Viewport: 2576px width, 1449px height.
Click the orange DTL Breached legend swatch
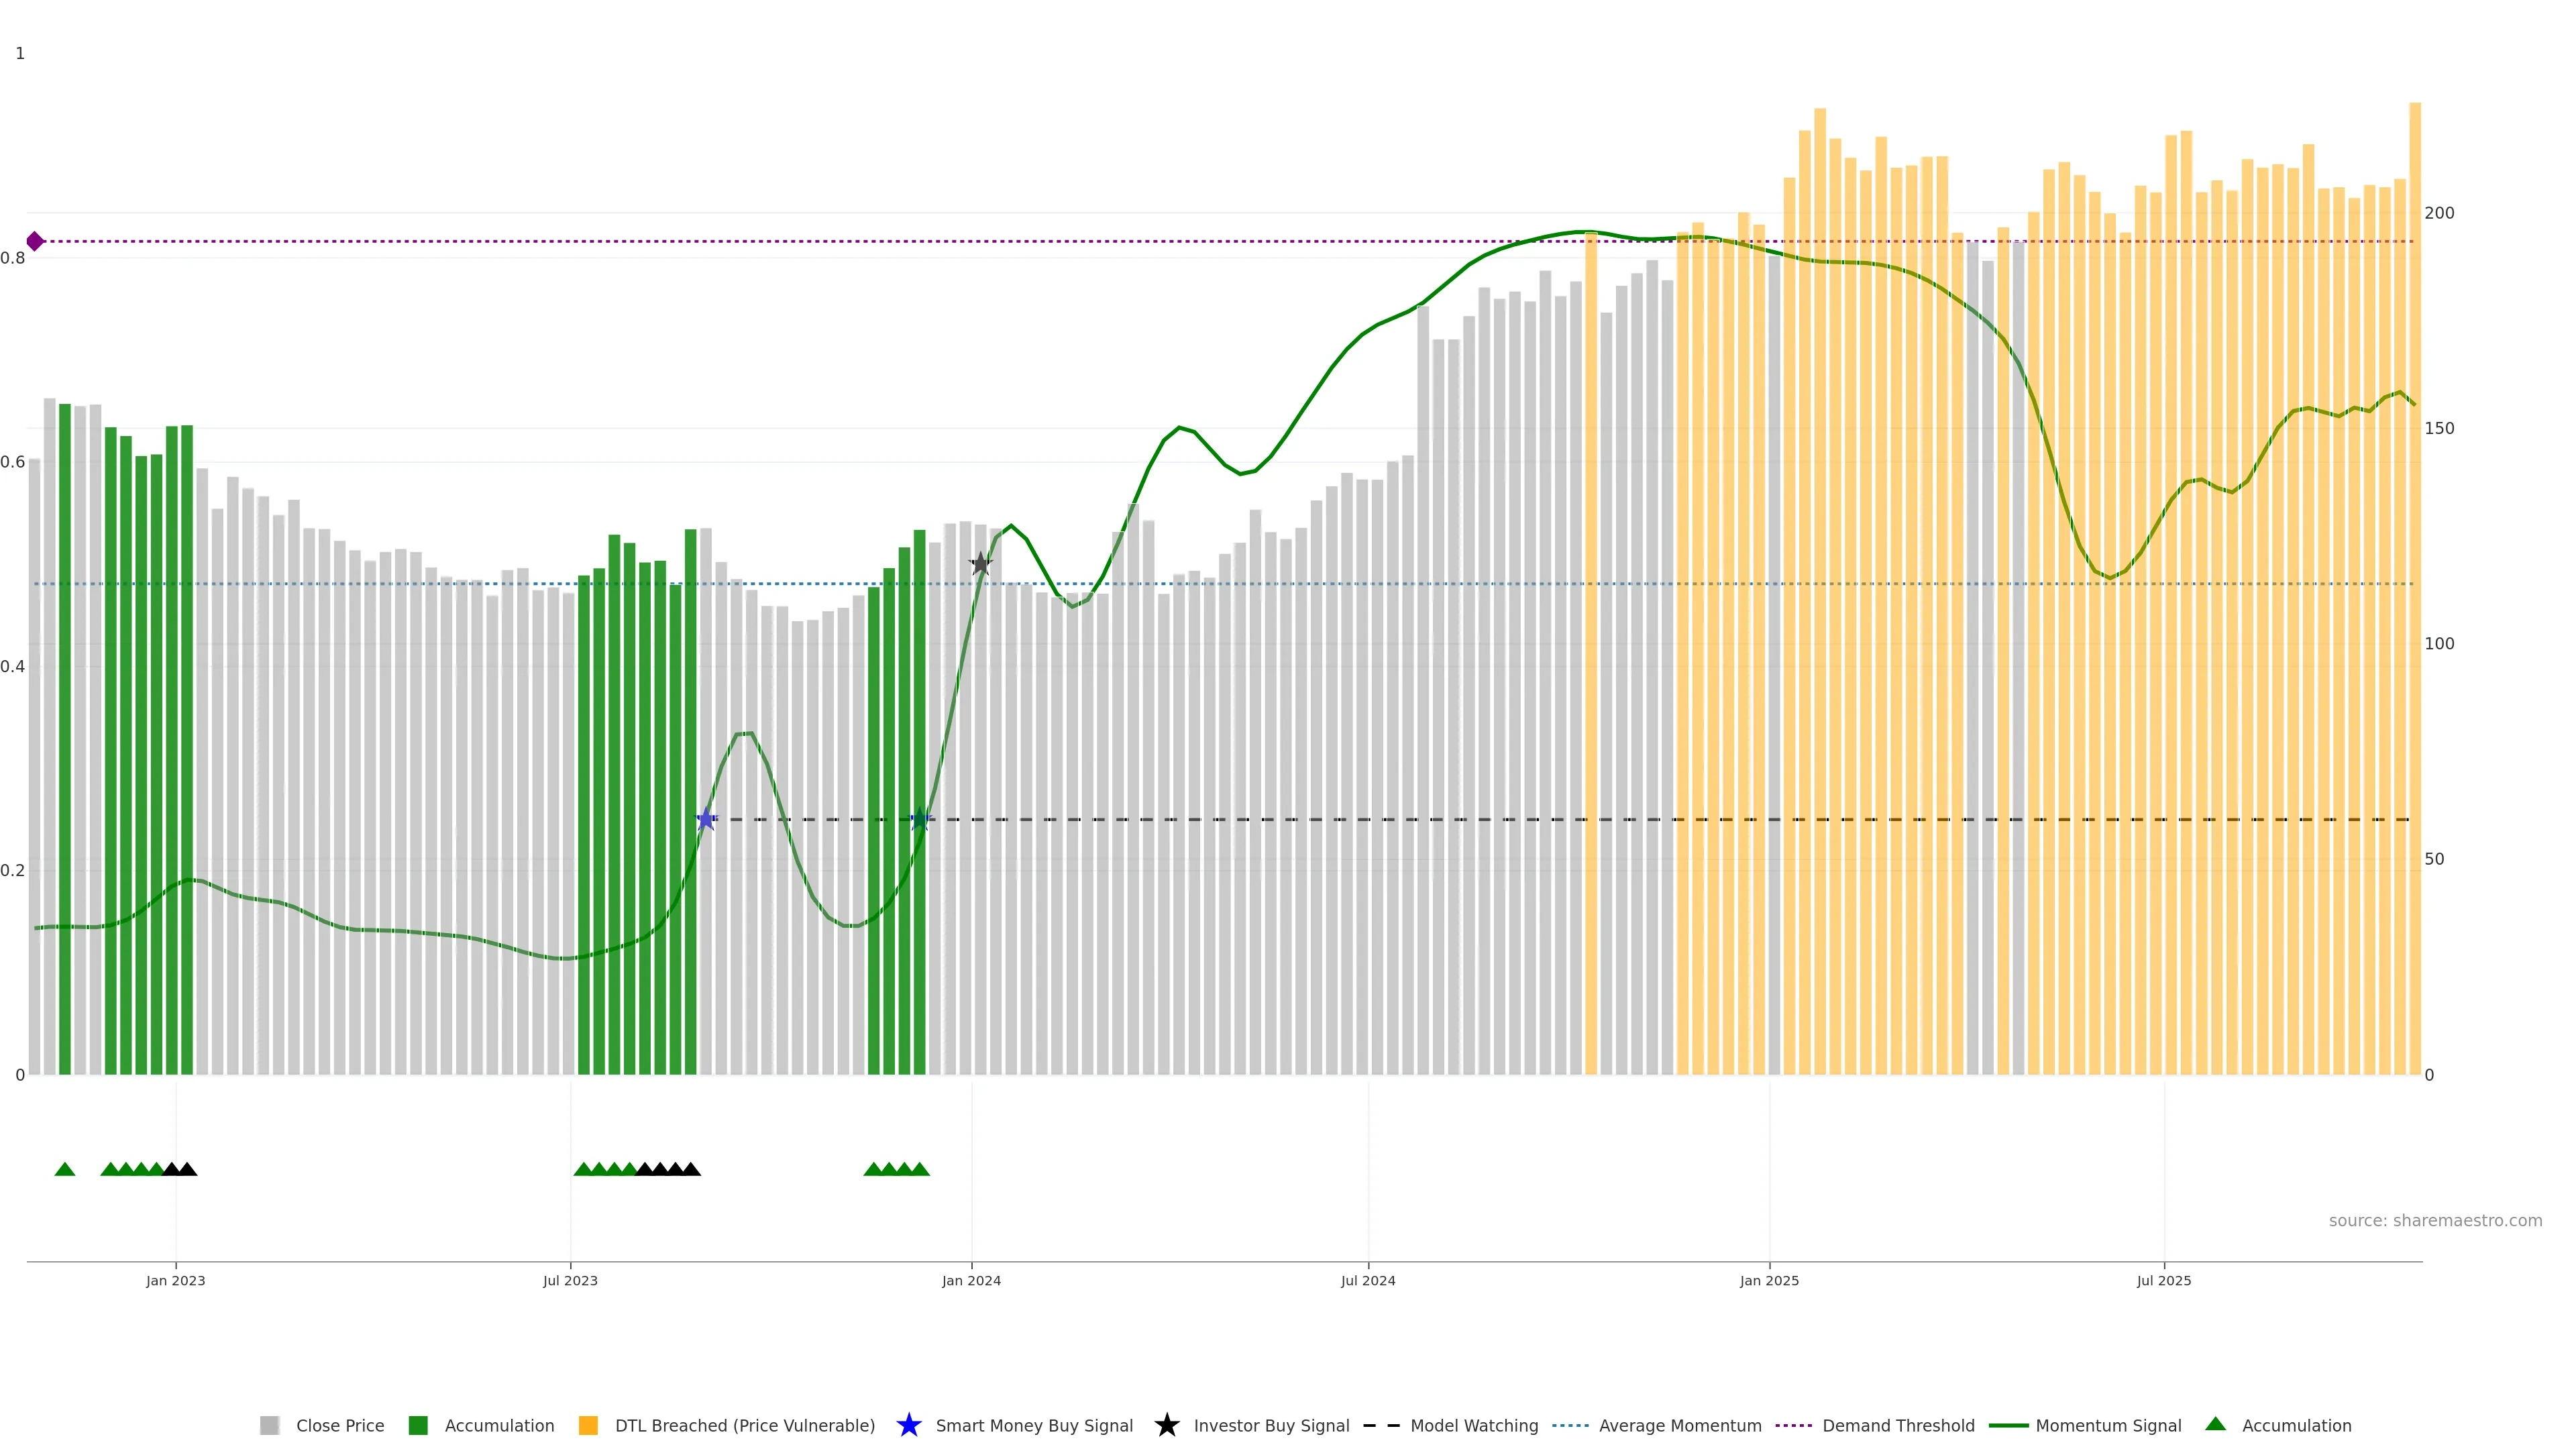point(588,1425)
